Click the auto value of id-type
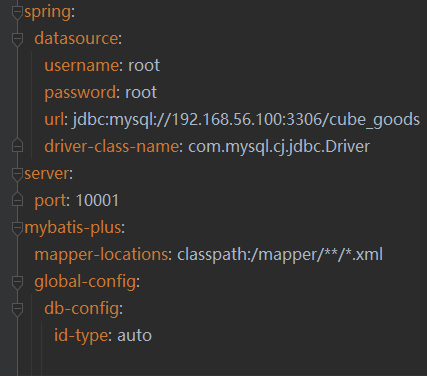 tap(134, 336)
